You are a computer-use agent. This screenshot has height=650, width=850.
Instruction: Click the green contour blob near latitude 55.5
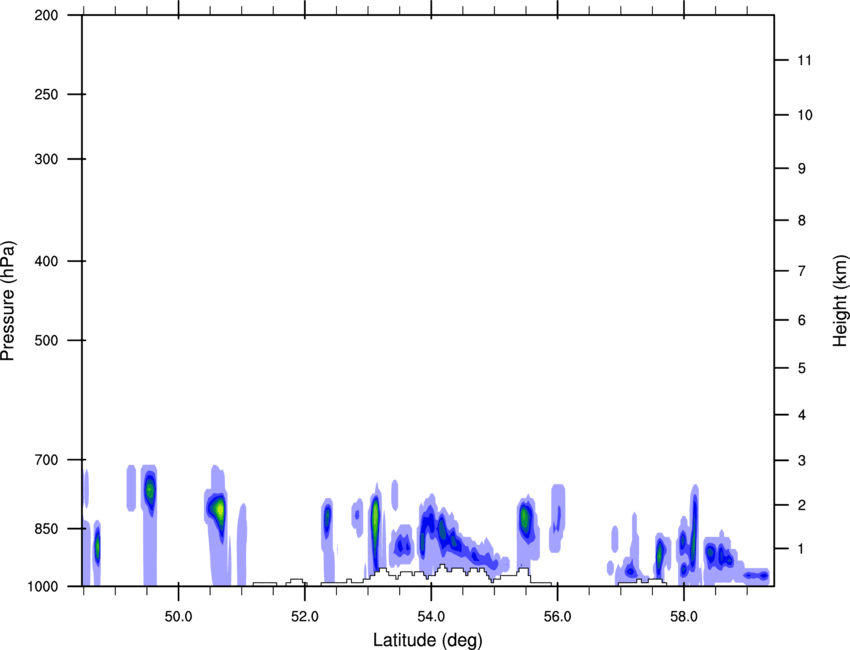click(525, 518)
